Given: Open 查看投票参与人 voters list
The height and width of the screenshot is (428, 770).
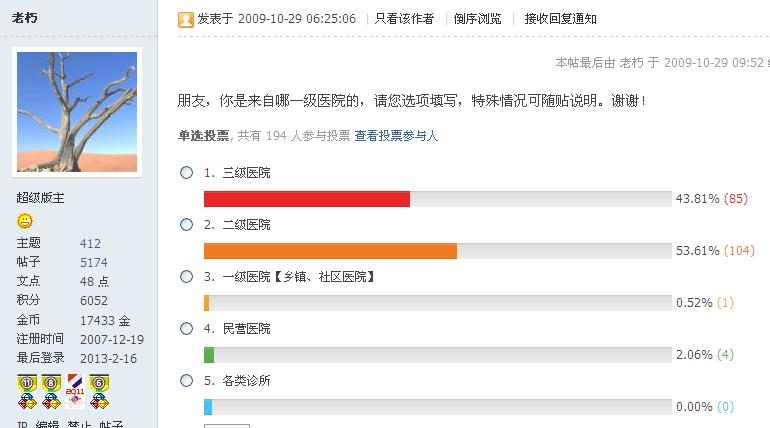Looking at the screenshot, I should coord(396,136).
